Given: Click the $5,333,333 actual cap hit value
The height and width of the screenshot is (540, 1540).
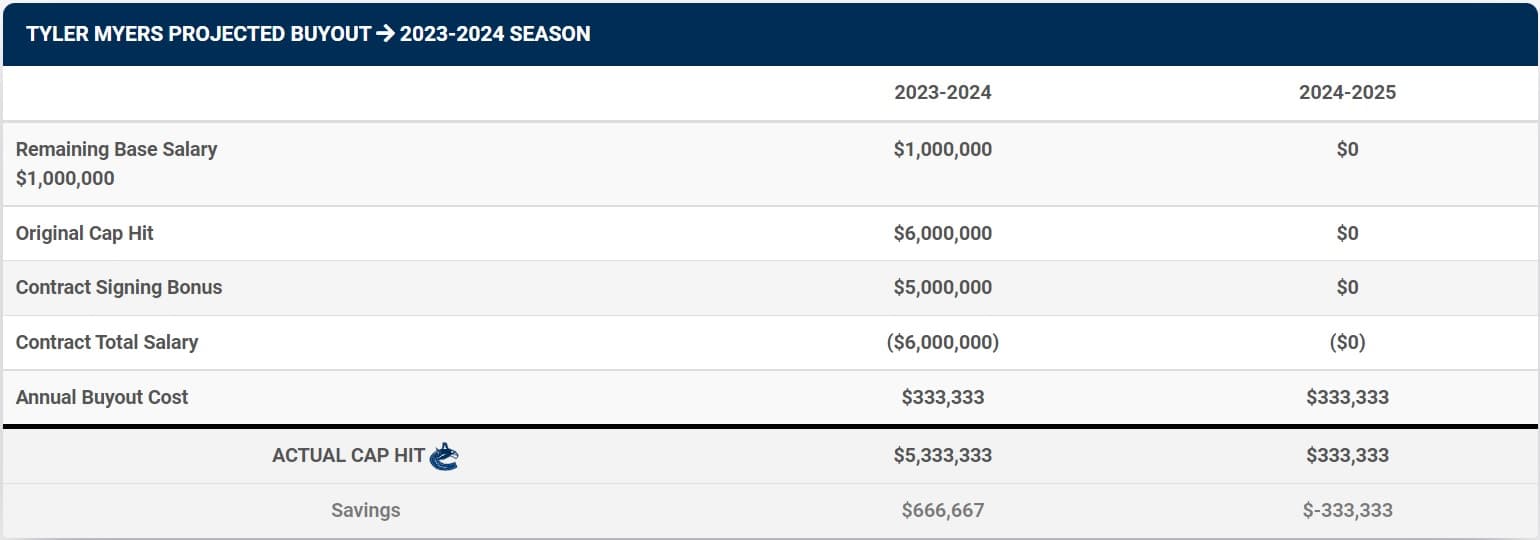Looking at the screenshot, I should point(942,455).
